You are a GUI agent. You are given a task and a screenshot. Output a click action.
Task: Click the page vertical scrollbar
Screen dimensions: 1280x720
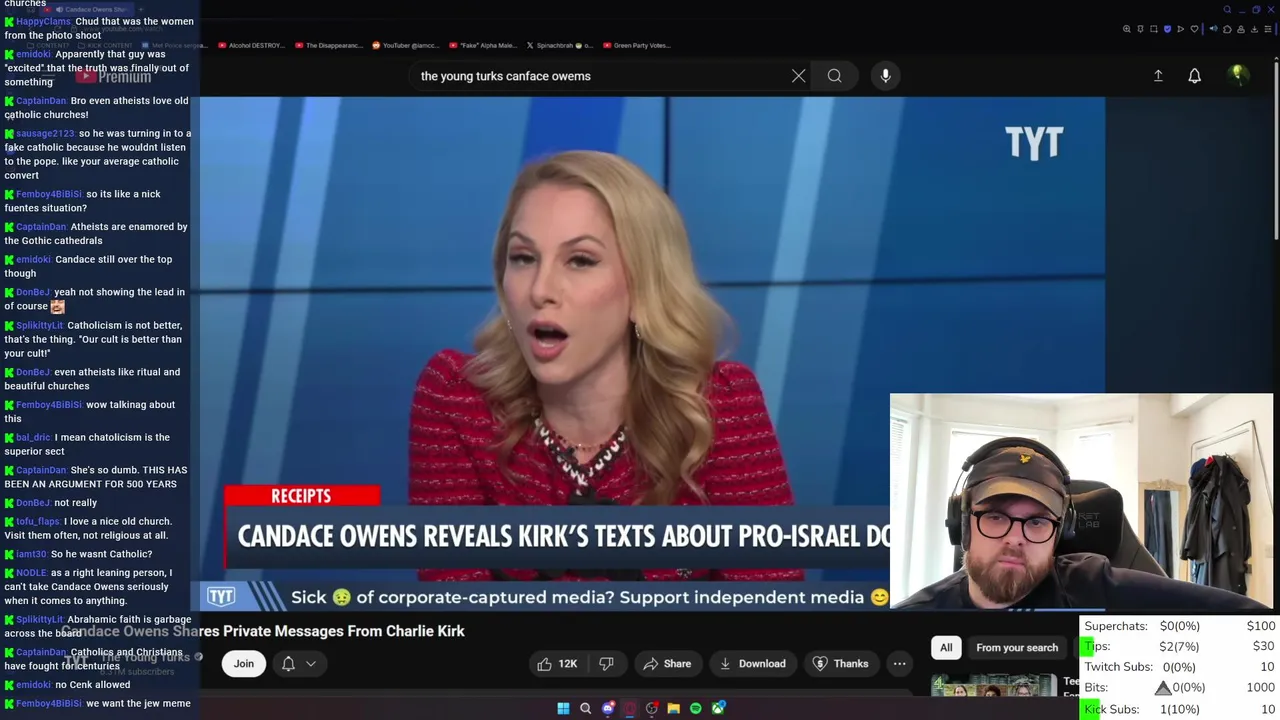[1276, 150]
